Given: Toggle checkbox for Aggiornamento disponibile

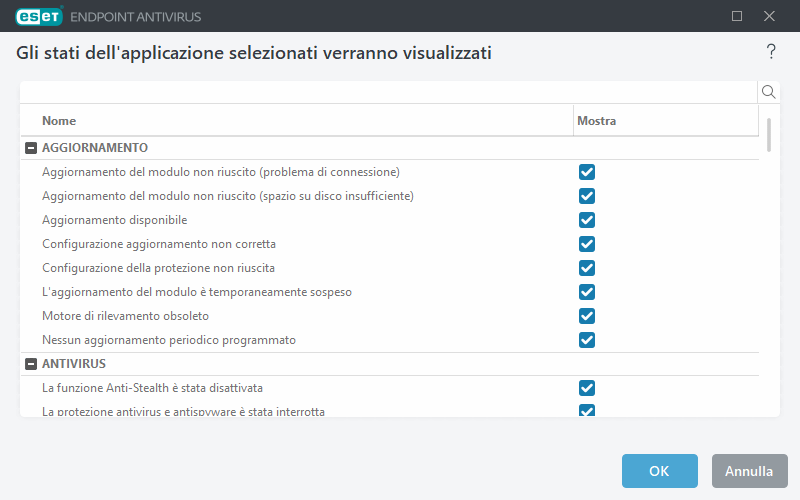Looking at the screenshot, I should [x=587, y=220].
